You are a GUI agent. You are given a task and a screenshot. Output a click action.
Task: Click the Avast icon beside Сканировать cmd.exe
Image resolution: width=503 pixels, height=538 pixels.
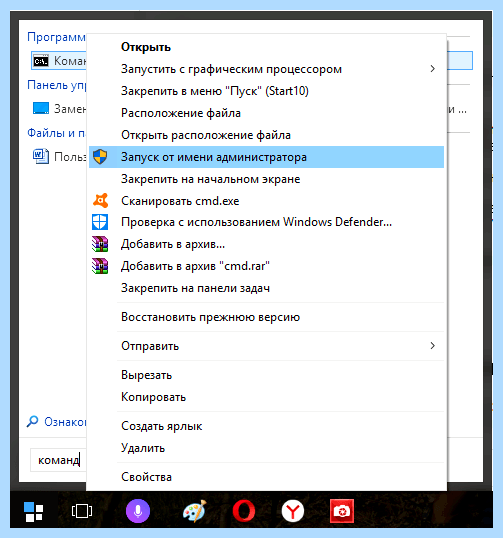point(101,201)
